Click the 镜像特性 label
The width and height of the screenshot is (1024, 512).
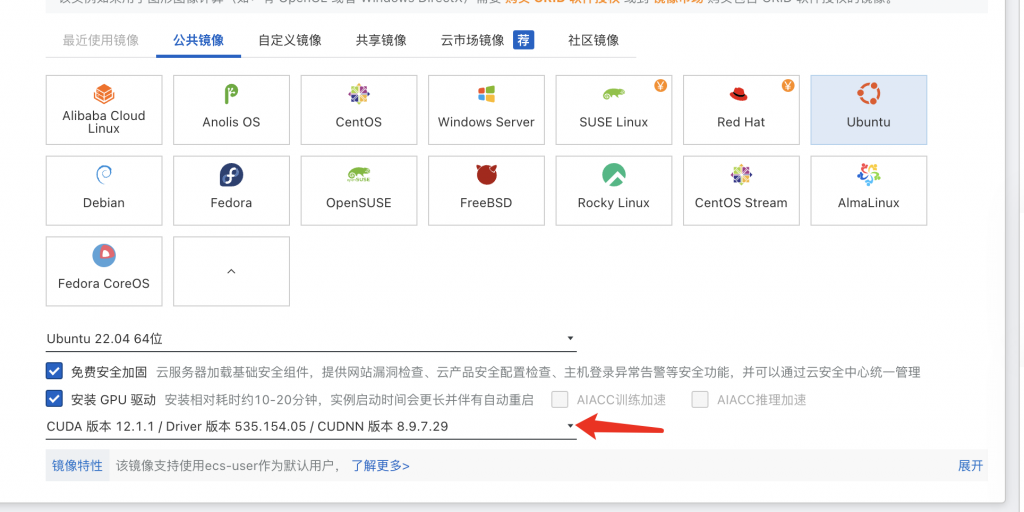78,466
